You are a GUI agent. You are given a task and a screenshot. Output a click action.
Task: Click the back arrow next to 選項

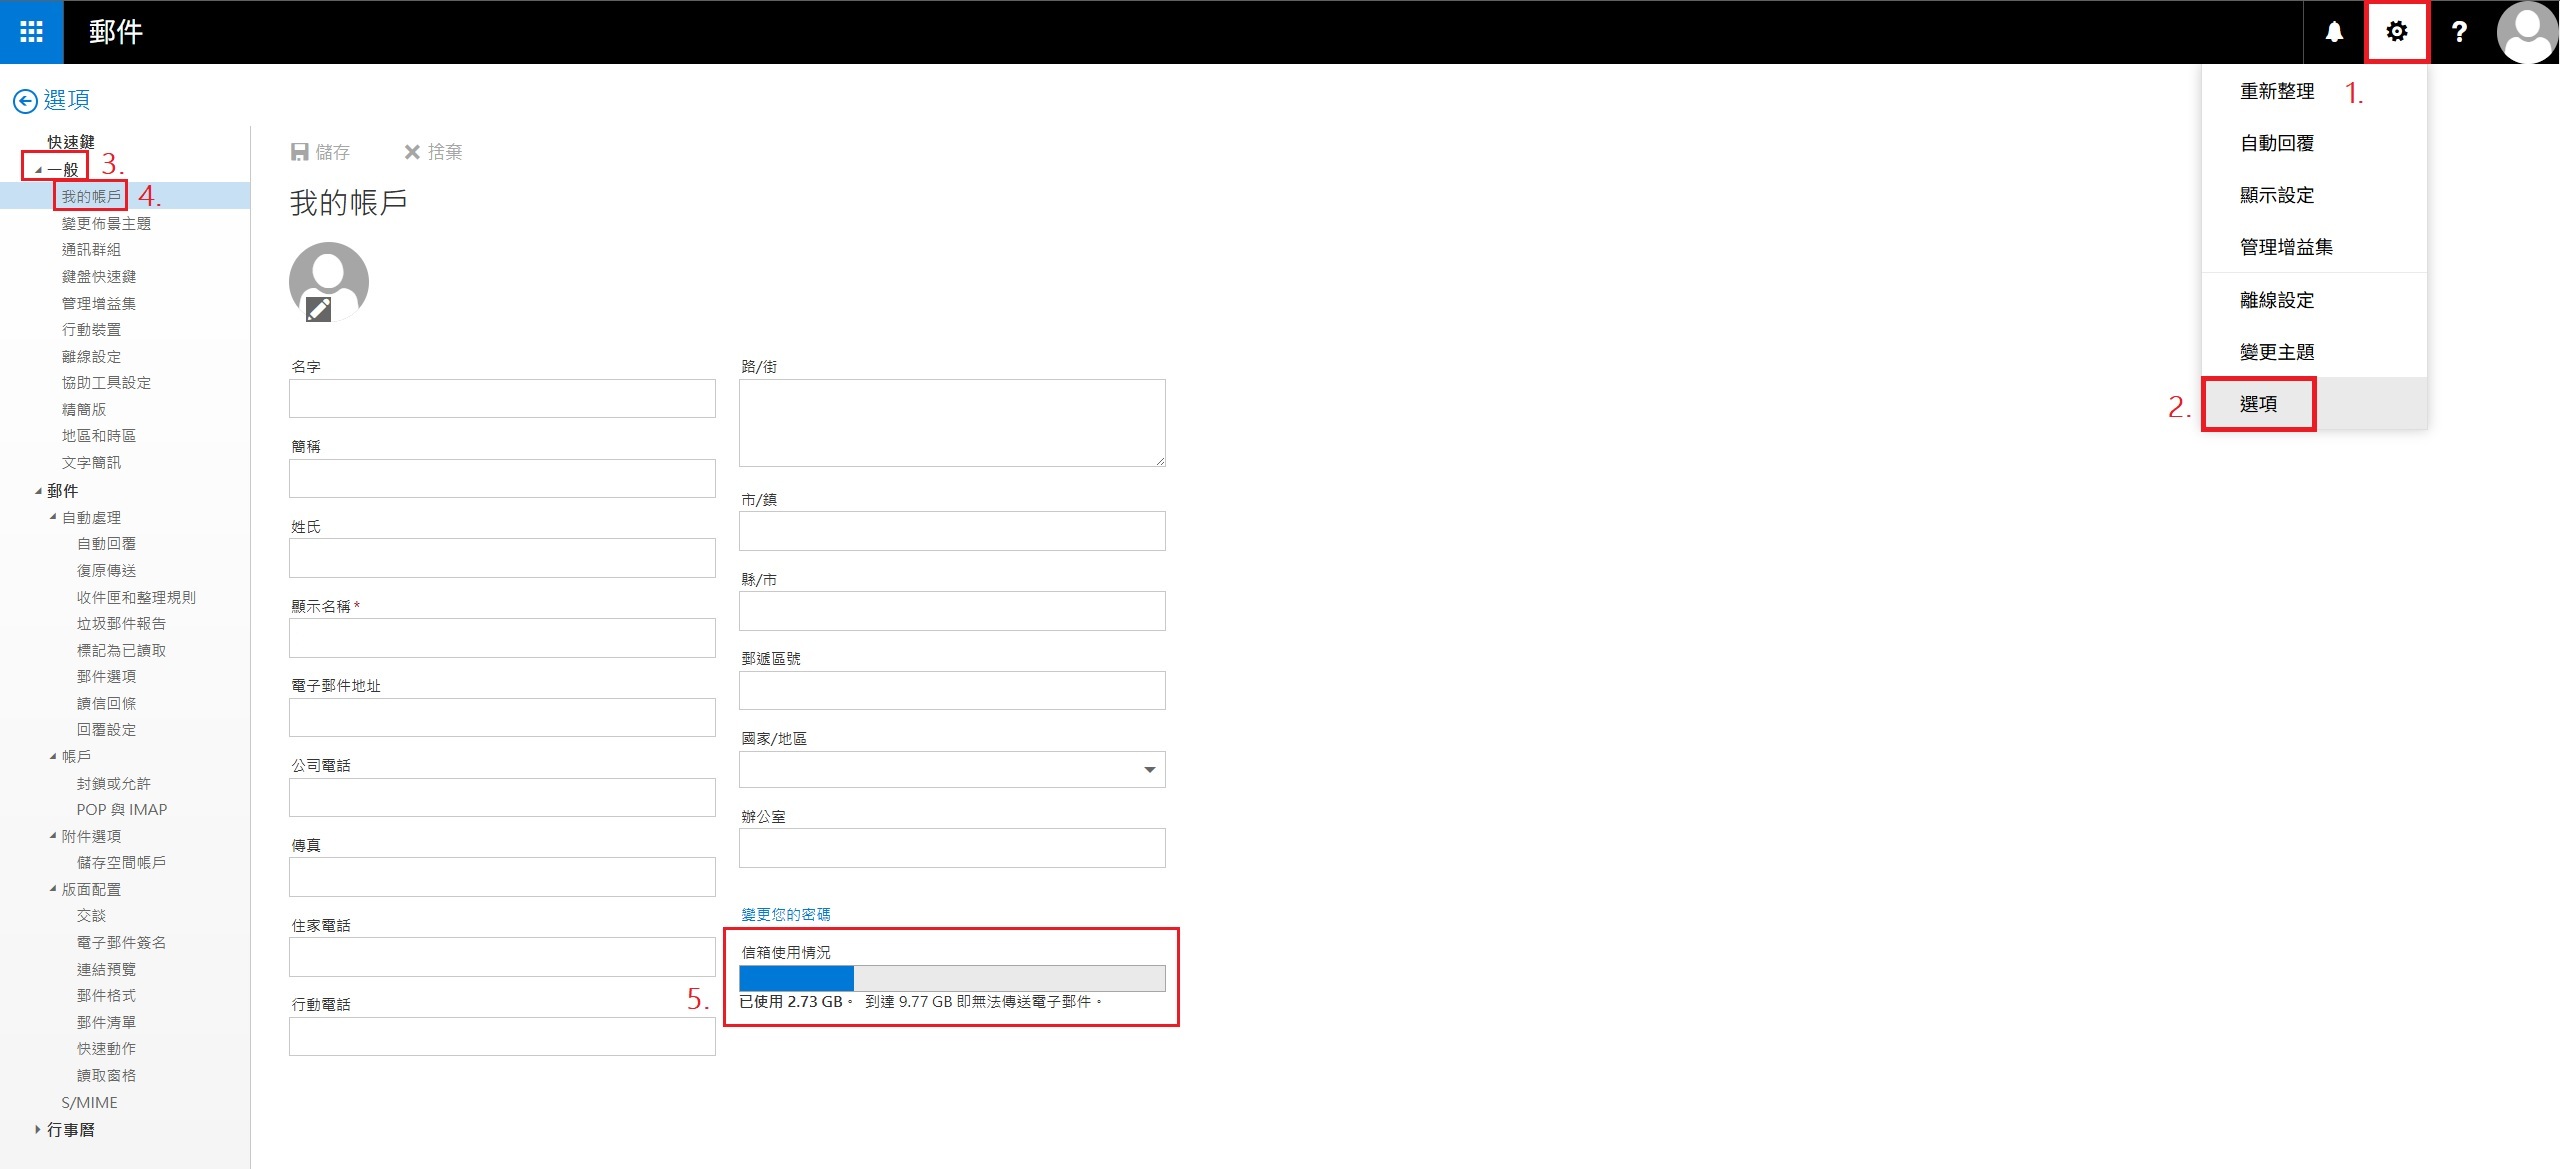coord(25,100)
